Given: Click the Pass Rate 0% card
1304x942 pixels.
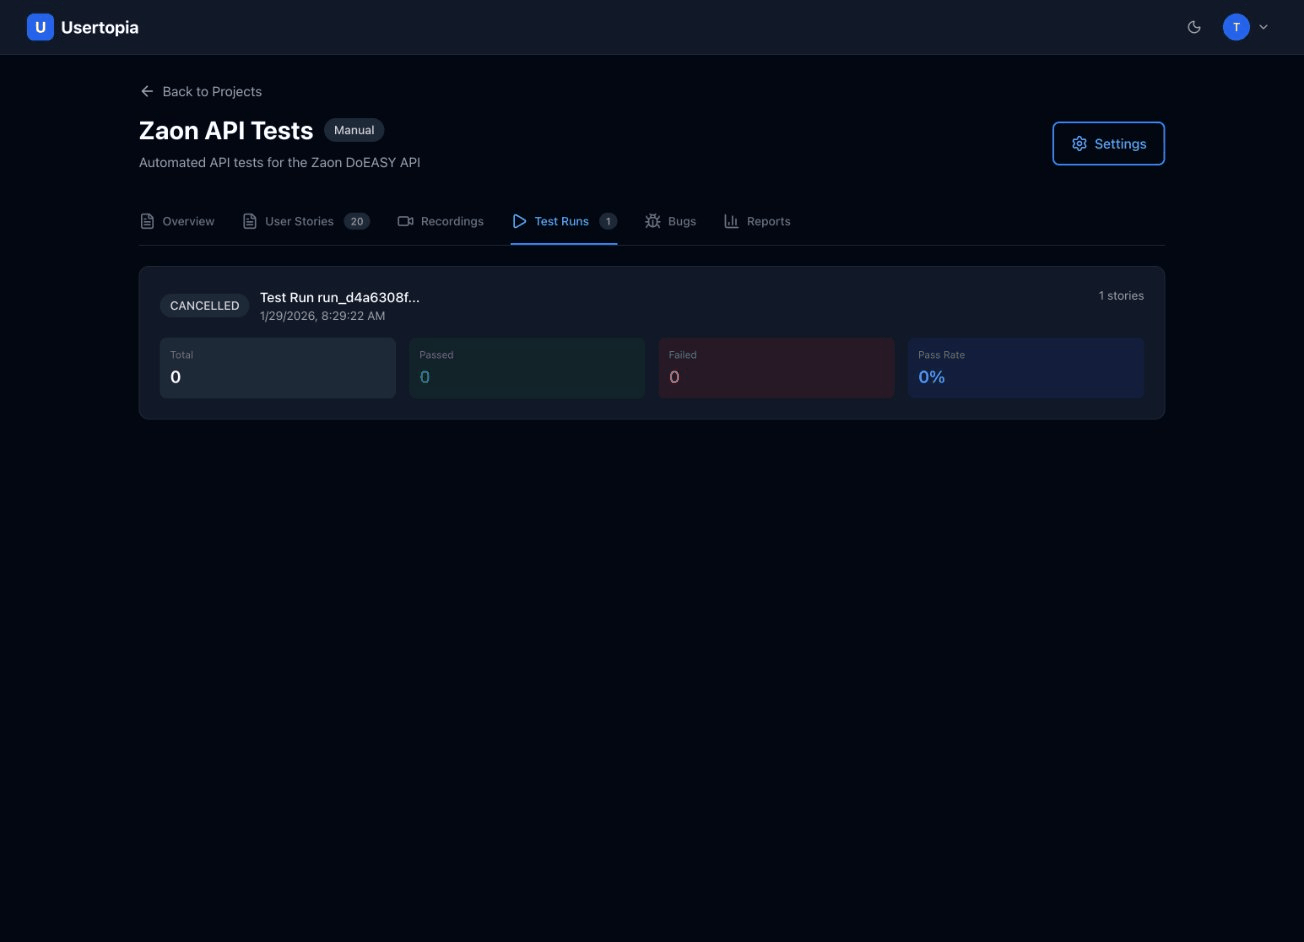Looking at the screenshot, I should [x=1025, y=368].
